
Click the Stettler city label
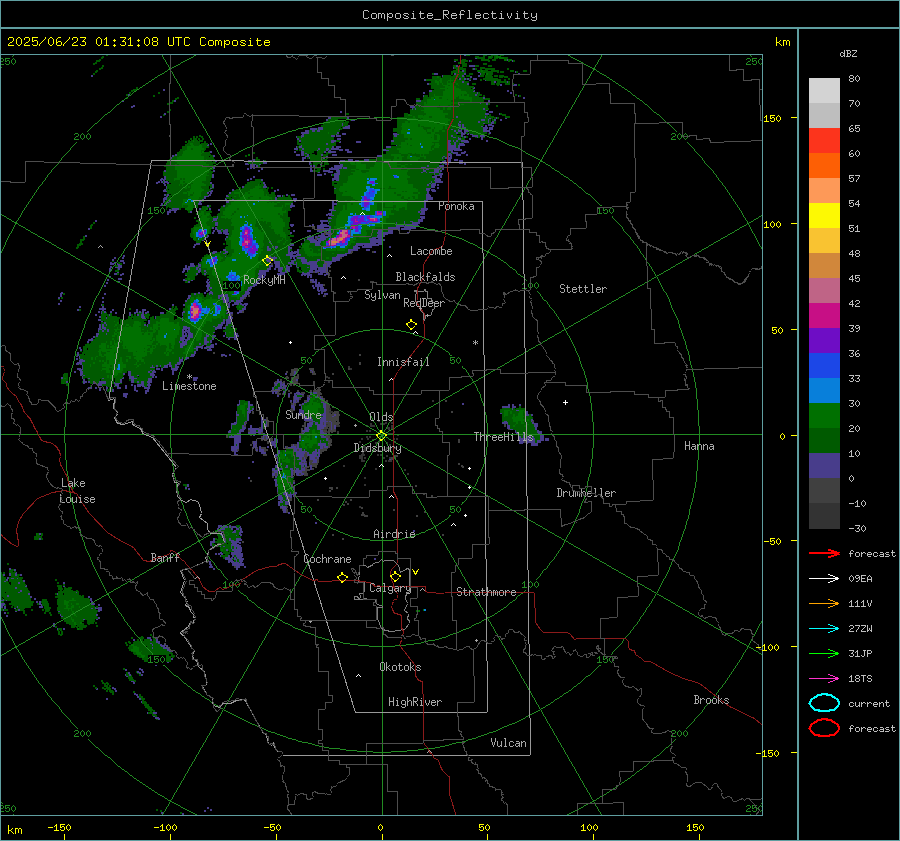pos(583,289)
